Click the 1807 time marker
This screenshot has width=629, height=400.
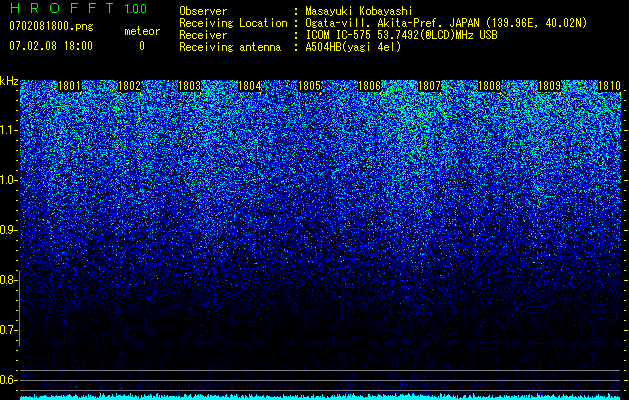pos(430,86)
